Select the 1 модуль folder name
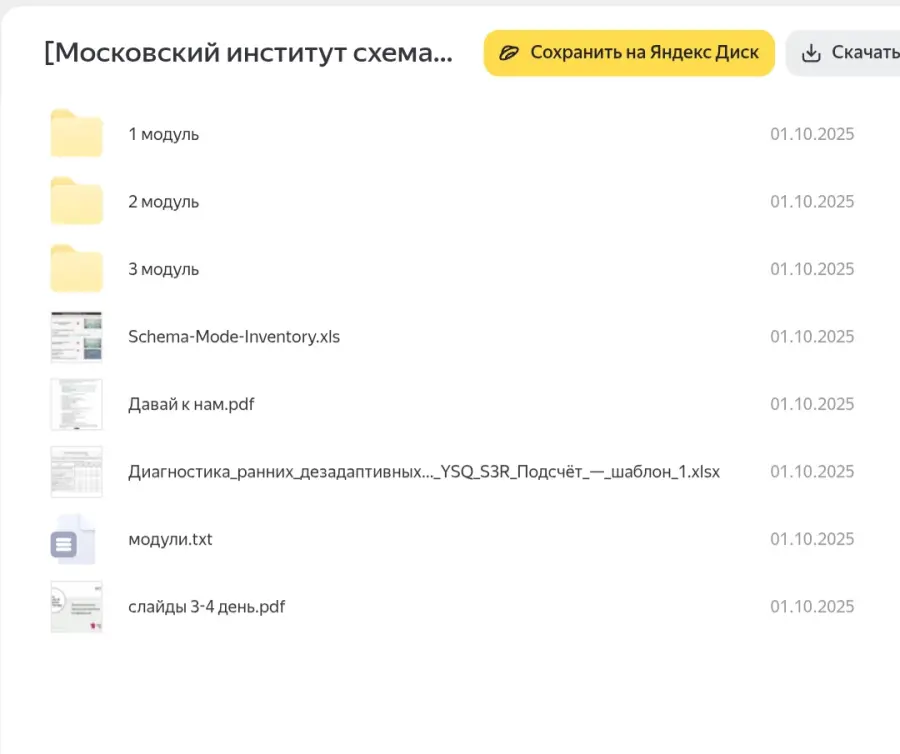Viewport: 900px width, 754px height. 164,134
